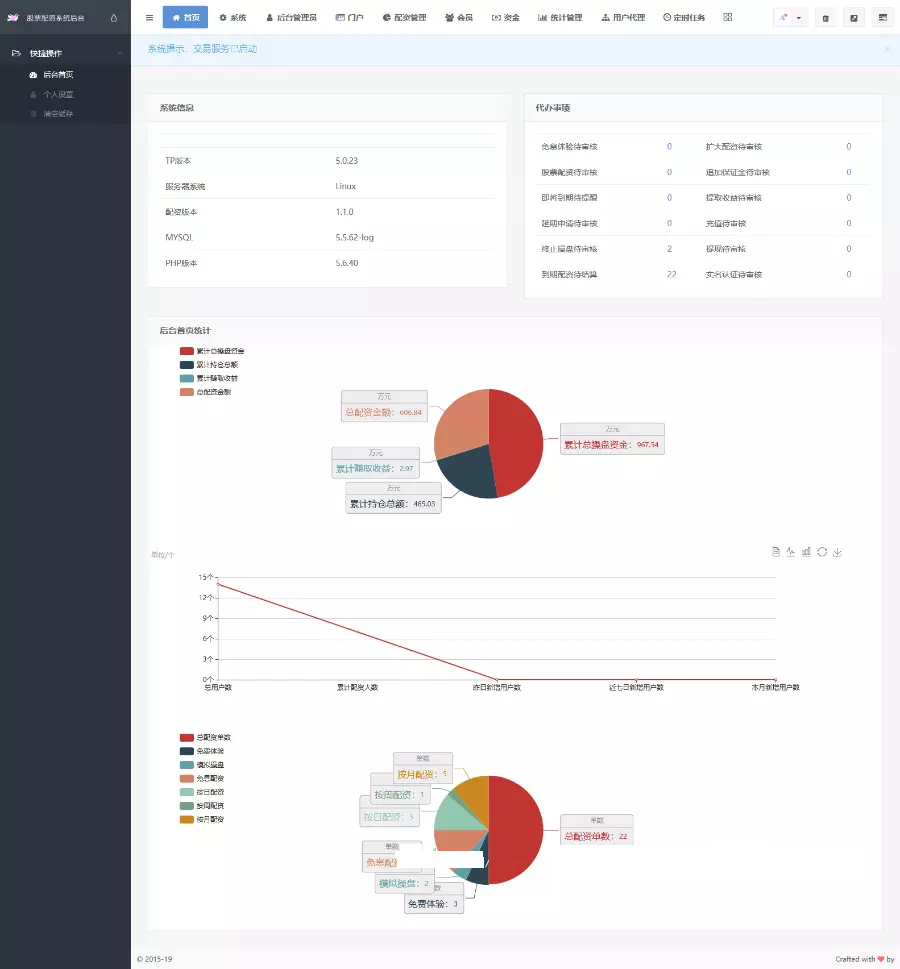Click 个人设置 link in sidebar
The height and width of the screenshot is (969, 900).
(58, 94)
